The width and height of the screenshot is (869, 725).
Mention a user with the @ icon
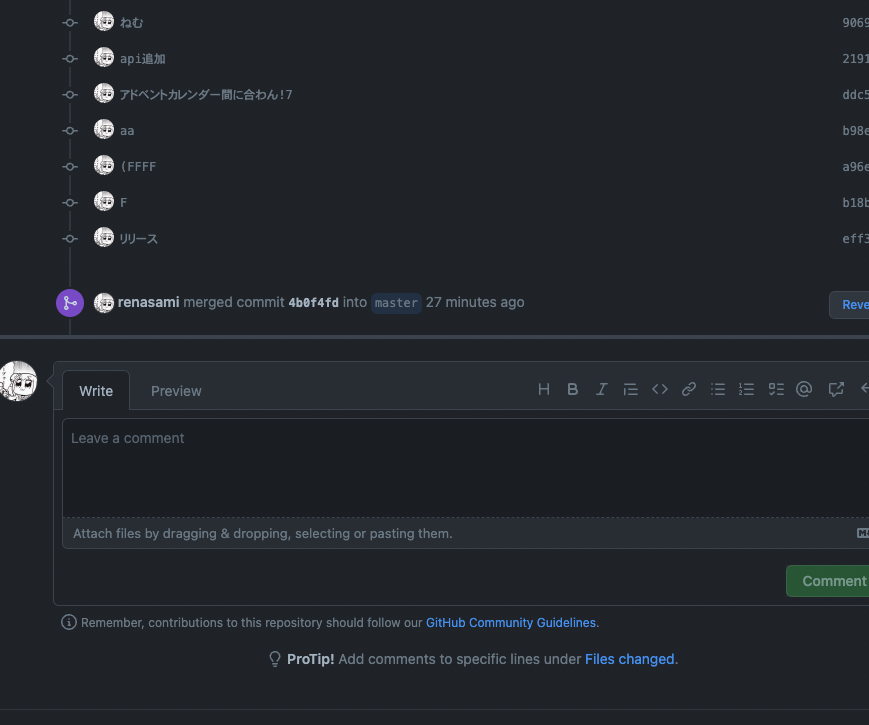click(804, 389)
